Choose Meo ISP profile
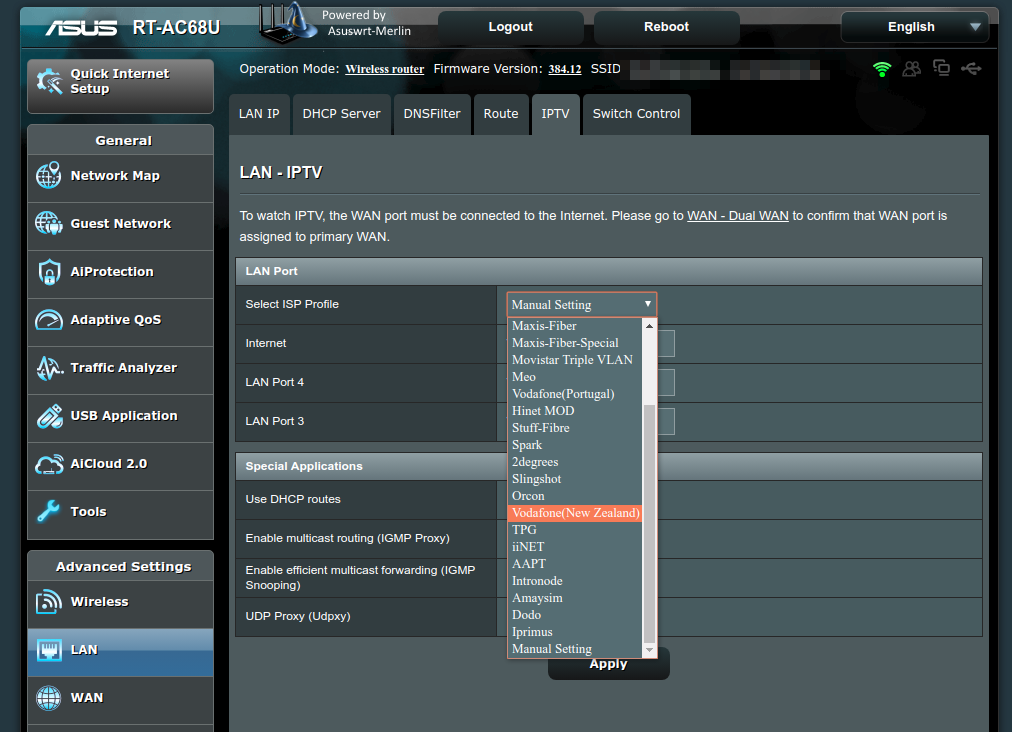1012x732 pixels. (574, 377)
